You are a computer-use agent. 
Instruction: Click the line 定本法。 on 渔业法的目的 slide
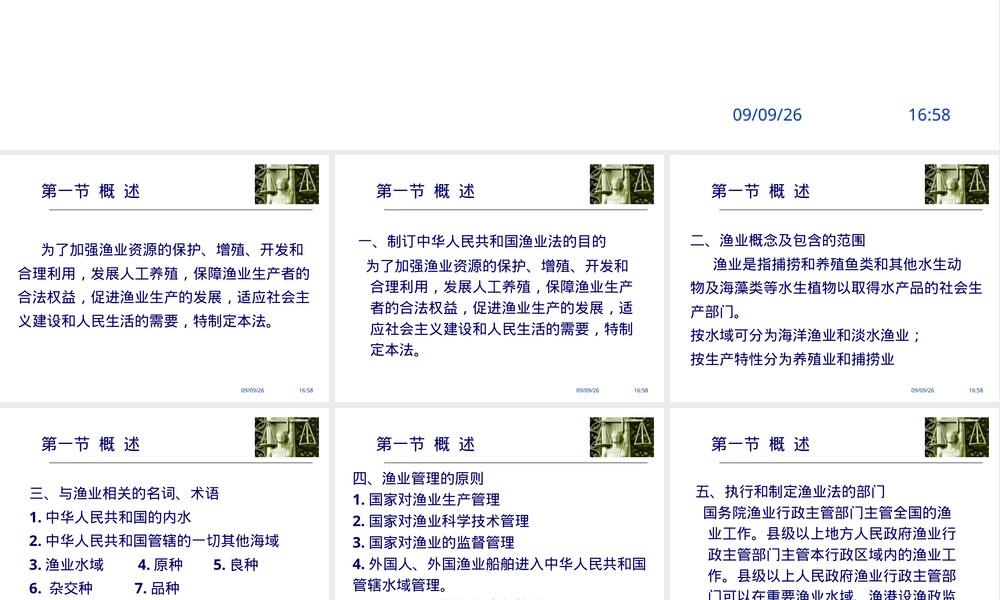tap(395, 350)
